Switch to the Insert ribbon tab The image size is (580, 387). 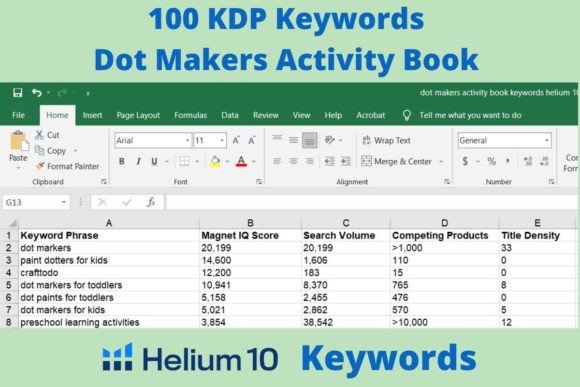click(92, 115)
